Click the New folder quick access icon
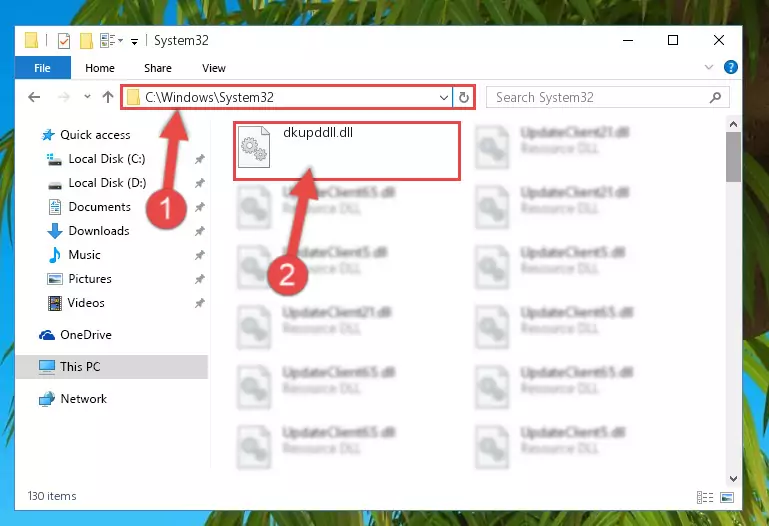Image resolution: width=769 pixels, height=526 pixels. (x=86, y=41)
